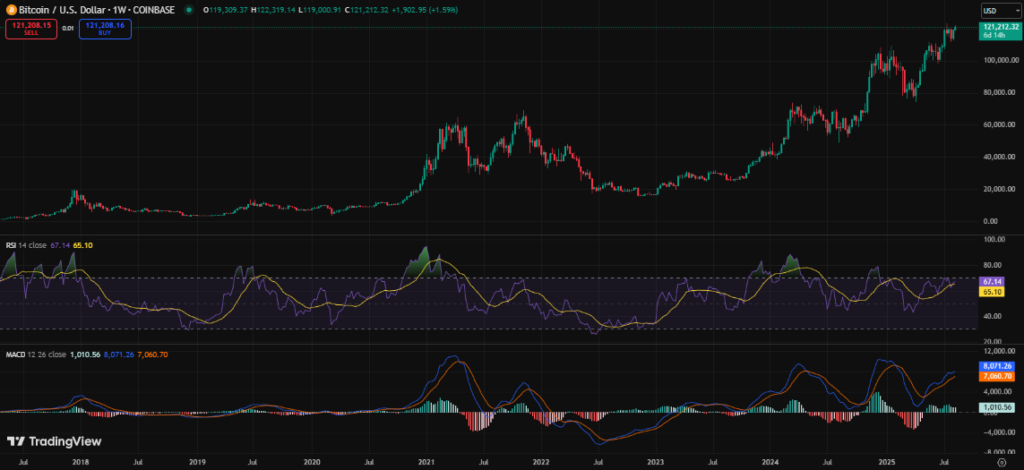Click the low price L119,000.91 in header
The image size is (1024, 470).
321,10
